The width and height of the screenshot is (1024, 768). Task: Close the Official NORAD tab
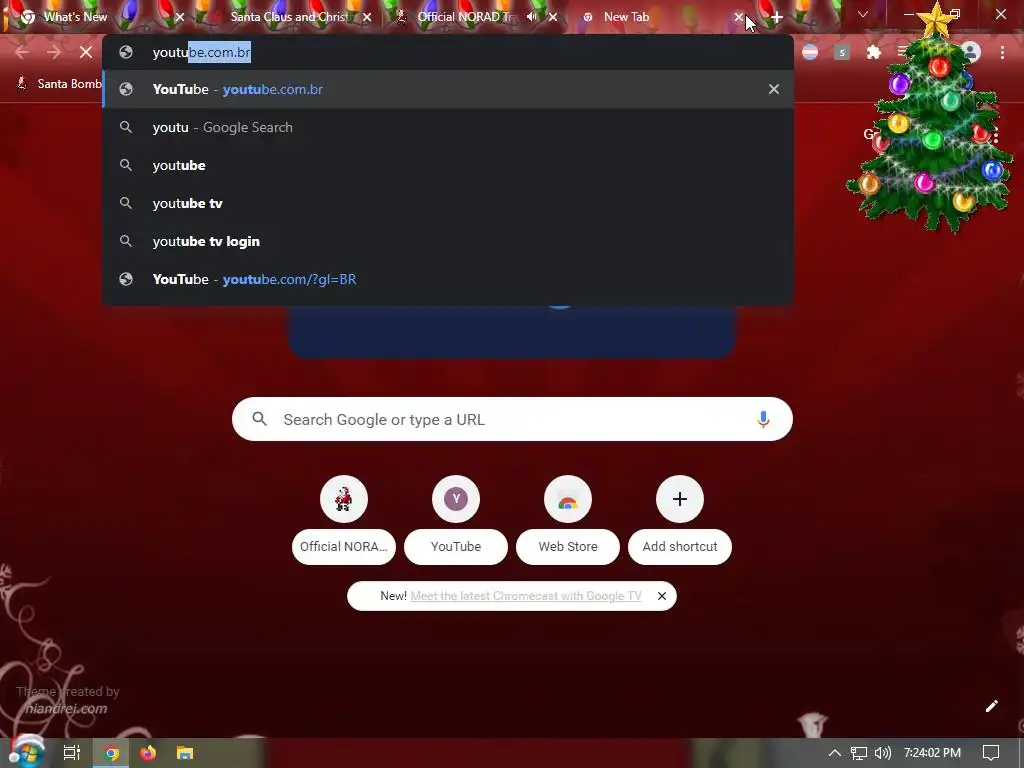(553, 18)
